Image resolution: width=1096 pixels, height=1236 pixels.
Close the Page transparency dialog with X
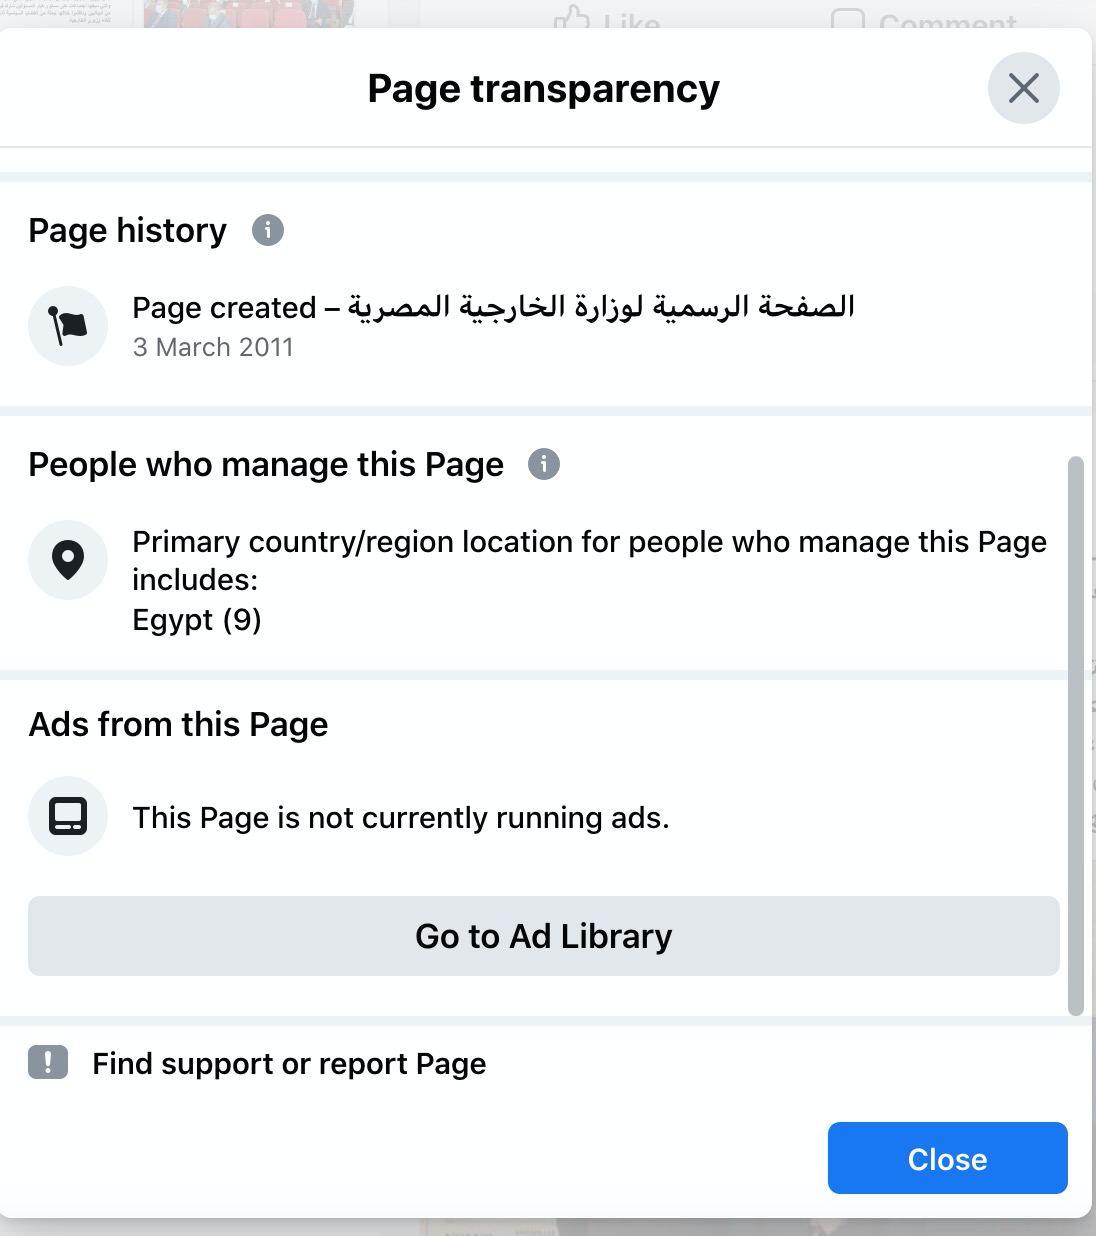(x=1023, y=88)
